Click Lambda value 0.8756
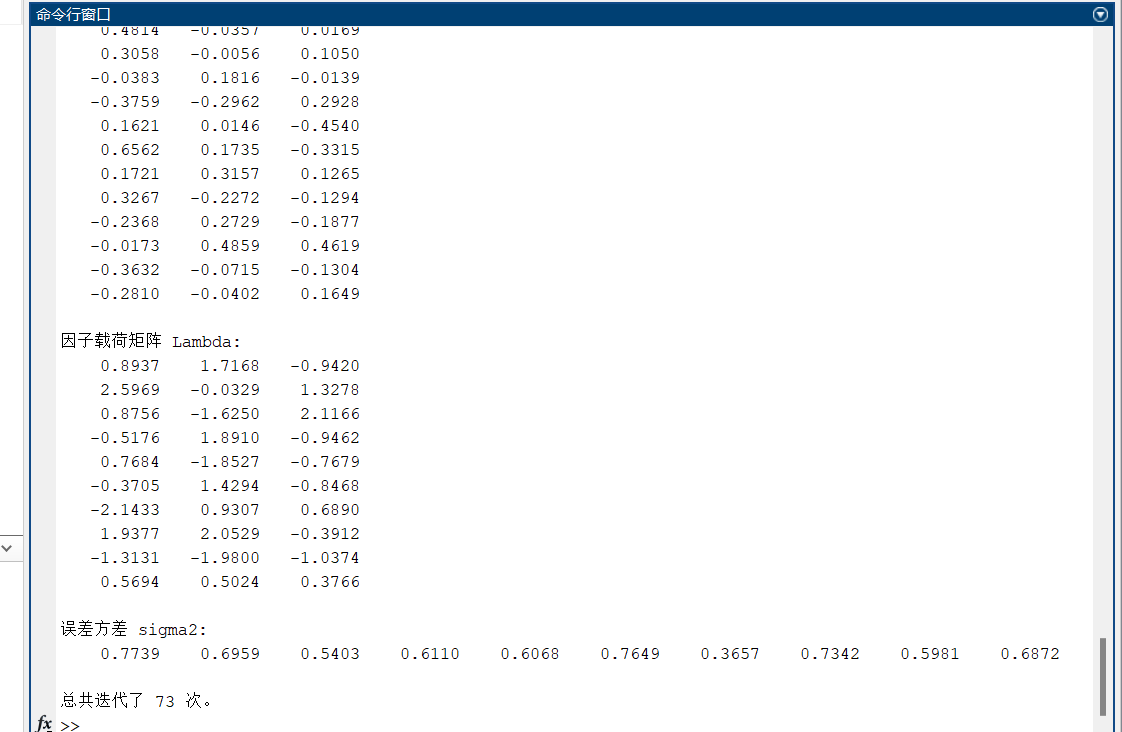Screen dimensions: 1122x732 [130, 414]
